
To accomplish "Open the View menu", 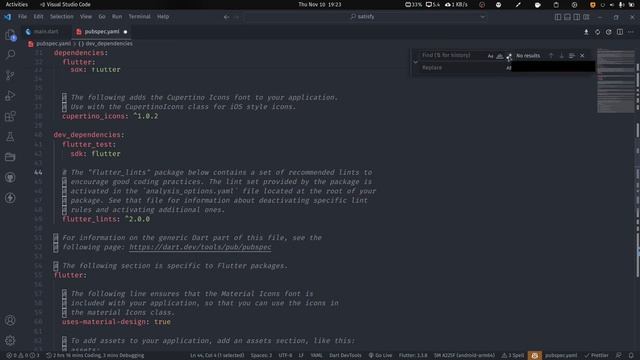I will coord(86,17).
